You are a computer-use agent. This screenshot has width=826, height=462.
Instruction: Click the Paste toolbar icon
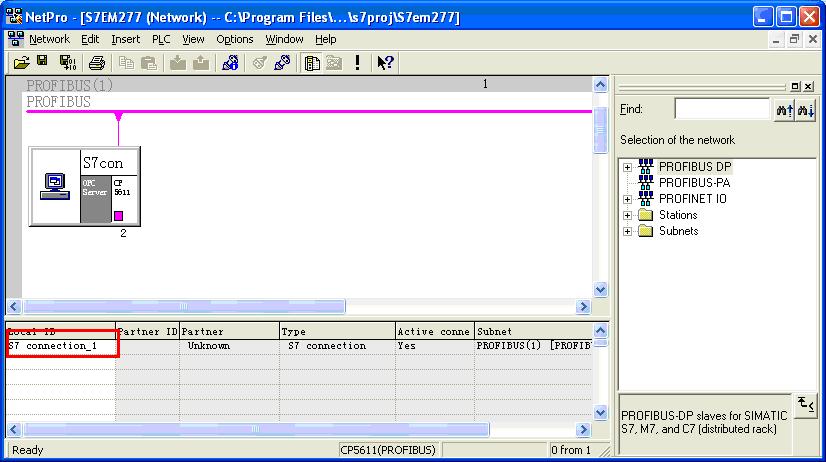(x=149, y=63)
